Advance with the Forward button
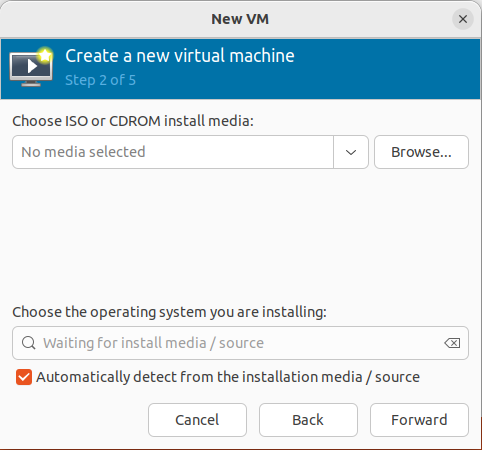The width and height of the screenshot is (482, 450). pos(419,420)
